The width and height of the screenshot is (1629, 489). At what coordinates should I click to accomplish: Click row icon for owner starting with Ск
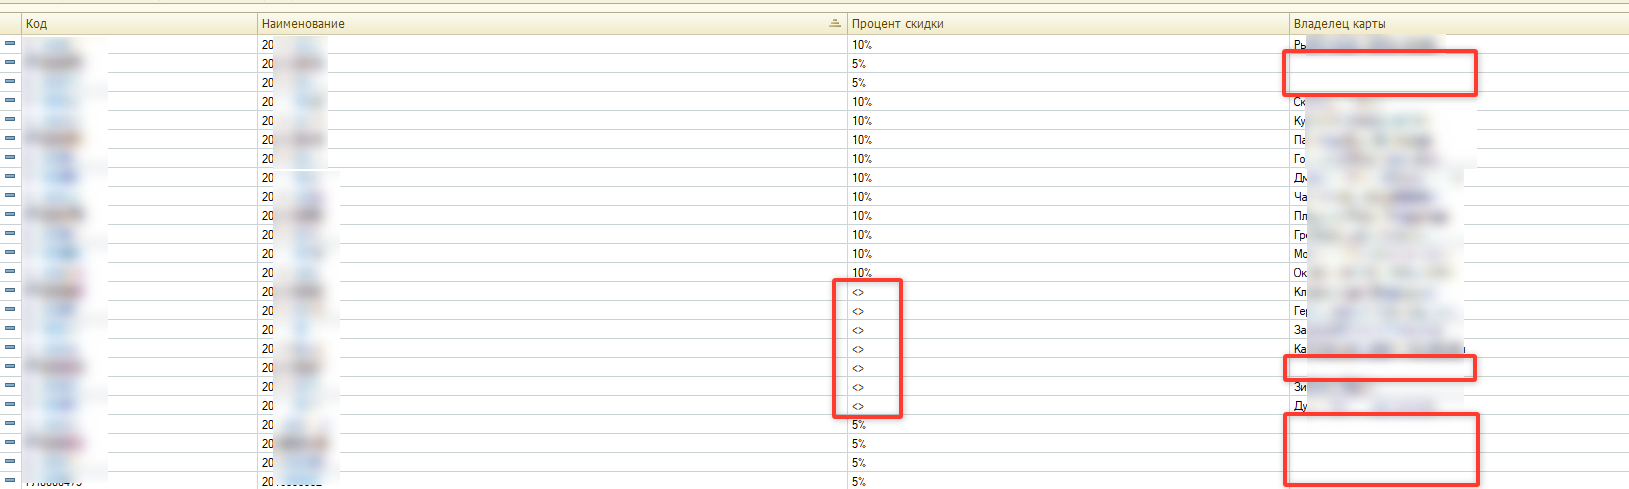(10, 100)
